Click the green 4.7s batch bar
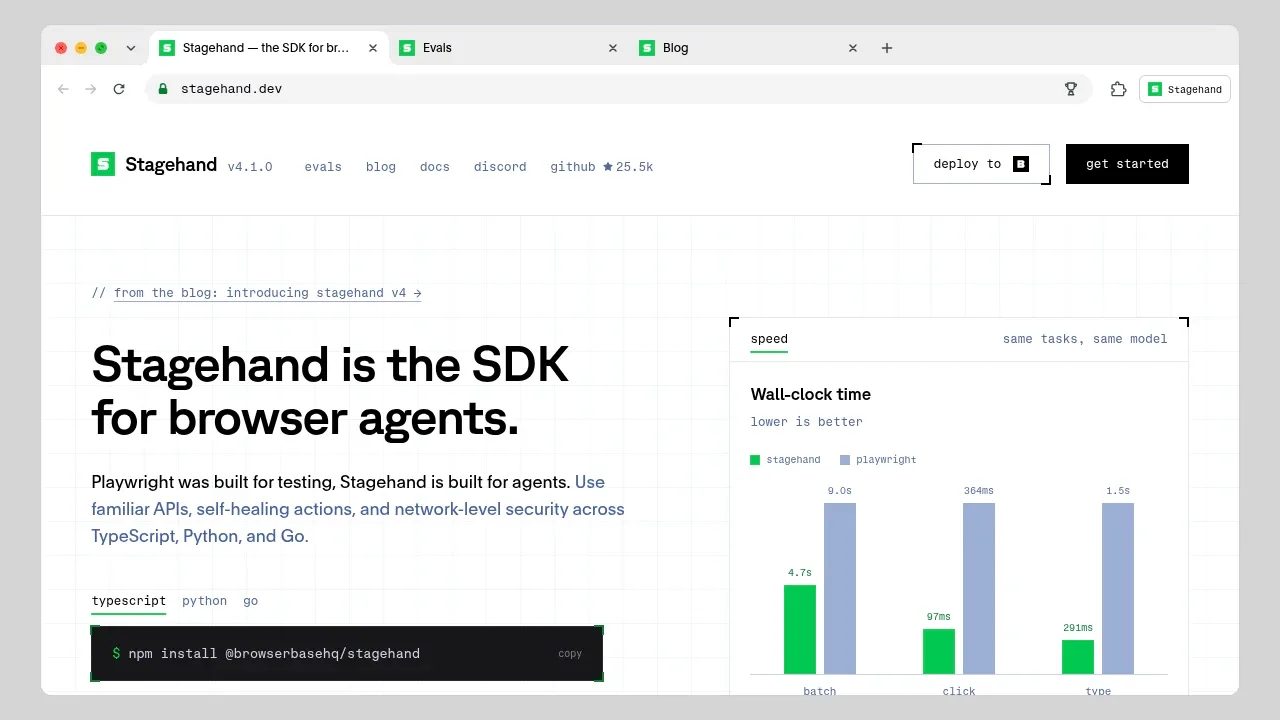 (800, 629)
